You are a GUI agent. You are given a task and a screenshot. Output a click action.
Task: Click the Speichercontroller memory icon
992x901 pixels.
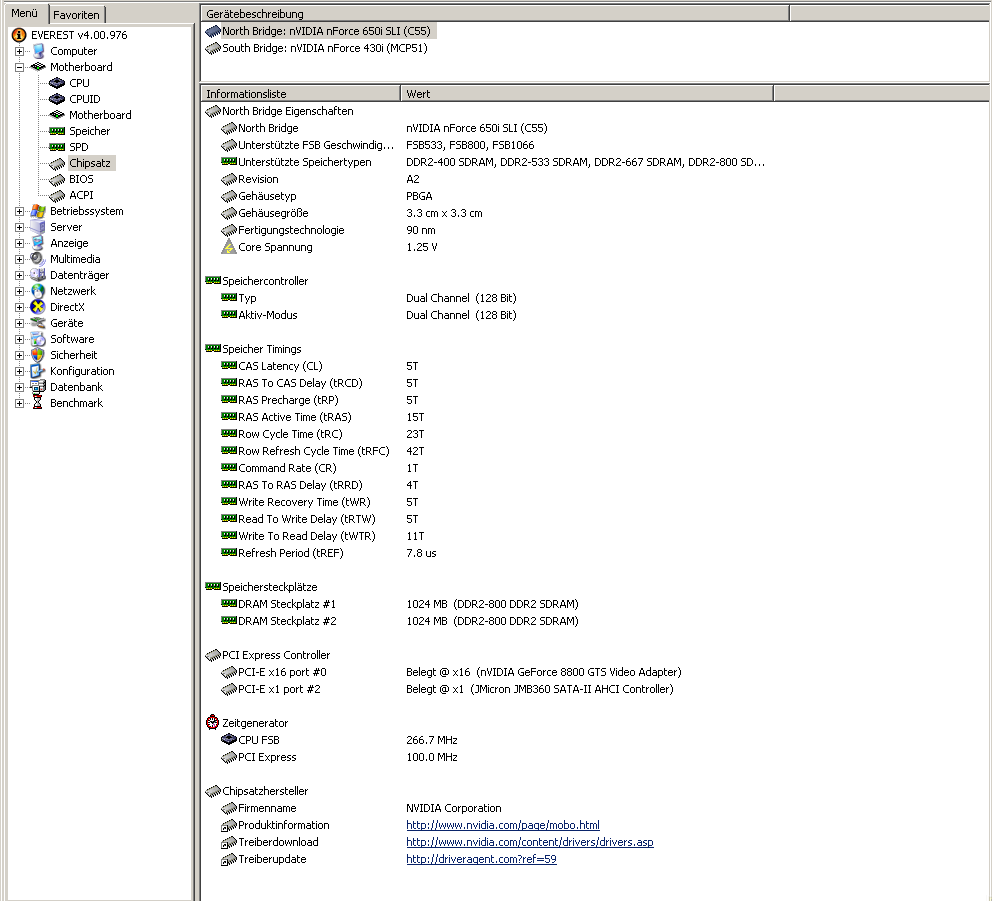click(x=213, y=280)
